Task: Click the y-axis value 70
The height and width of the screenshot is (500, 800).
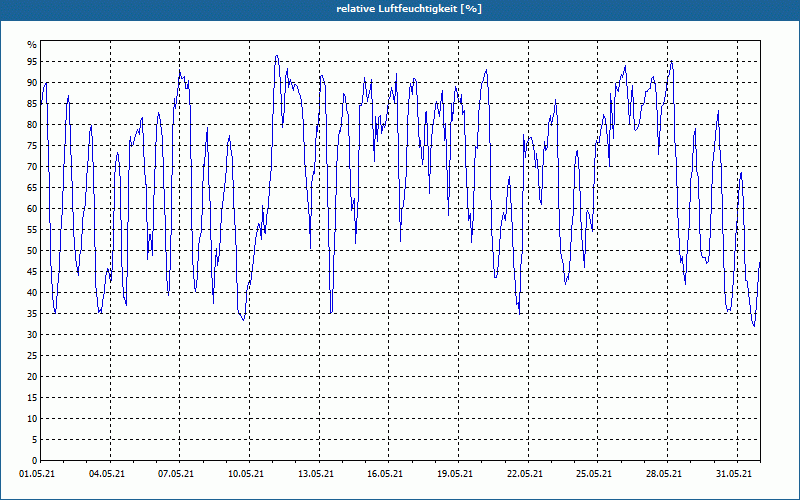Action: (32, 166)
